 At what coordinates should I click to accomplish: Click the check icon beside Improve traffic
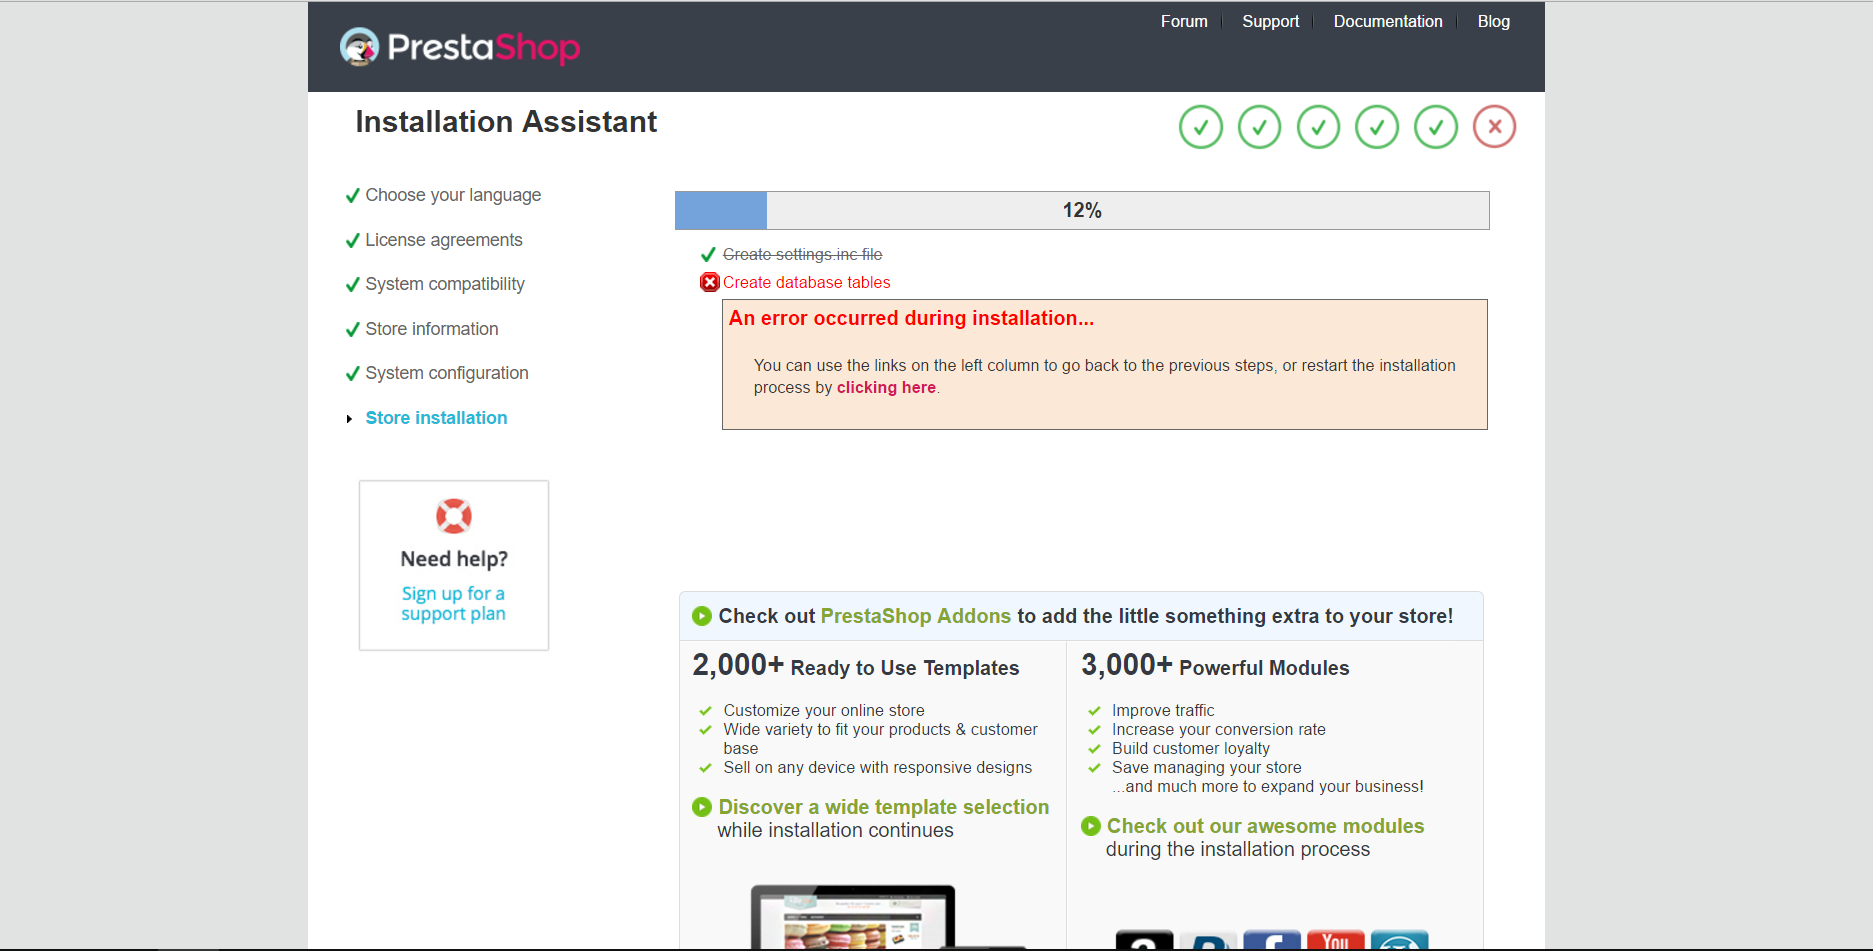tap(1094, 711)
